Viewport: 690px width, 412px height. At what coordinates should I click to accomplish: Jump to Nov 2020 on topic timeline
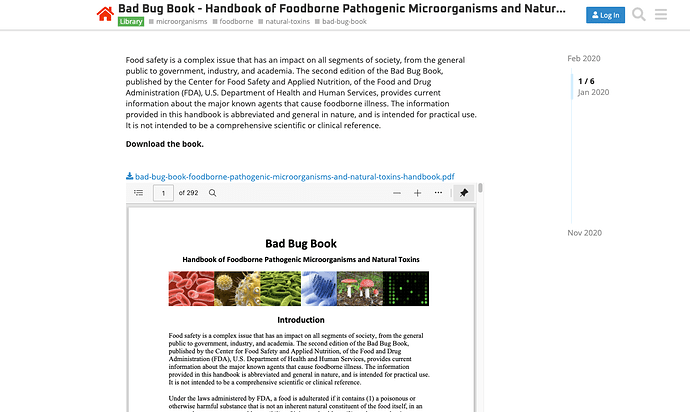[584, 233]
